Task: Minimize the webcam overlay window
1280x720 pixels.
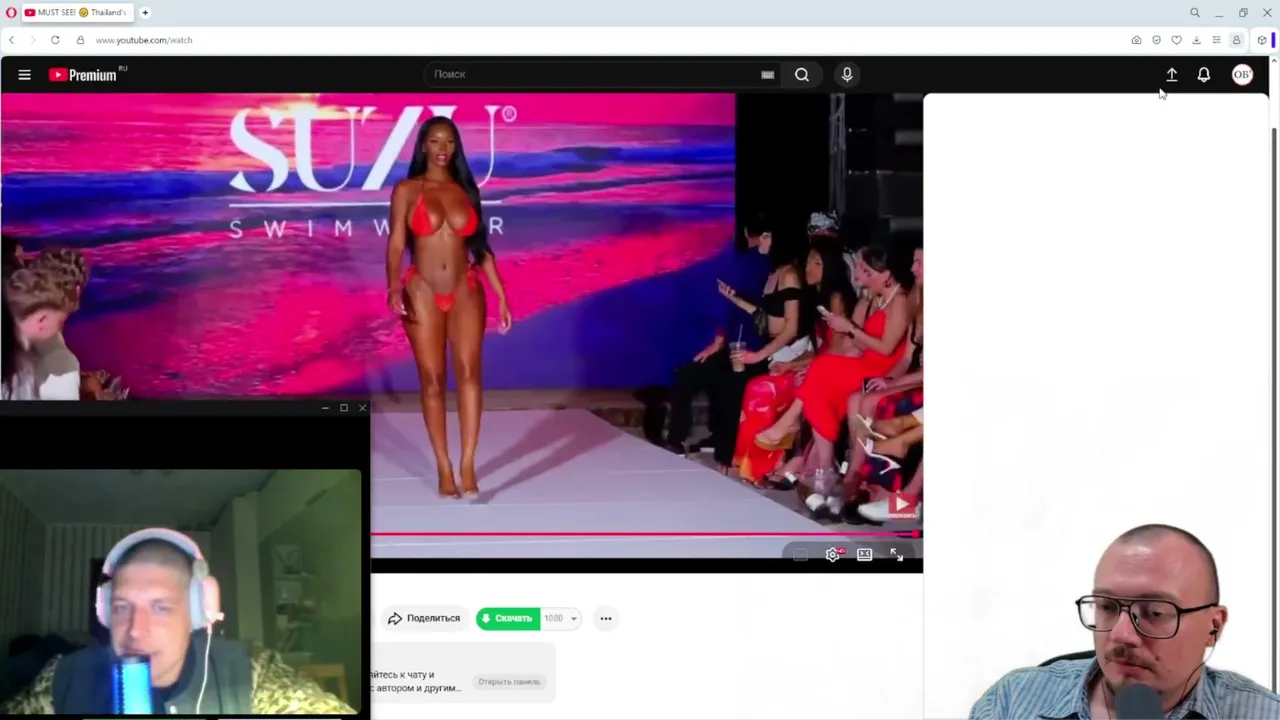Action: [x=325, y=408]
